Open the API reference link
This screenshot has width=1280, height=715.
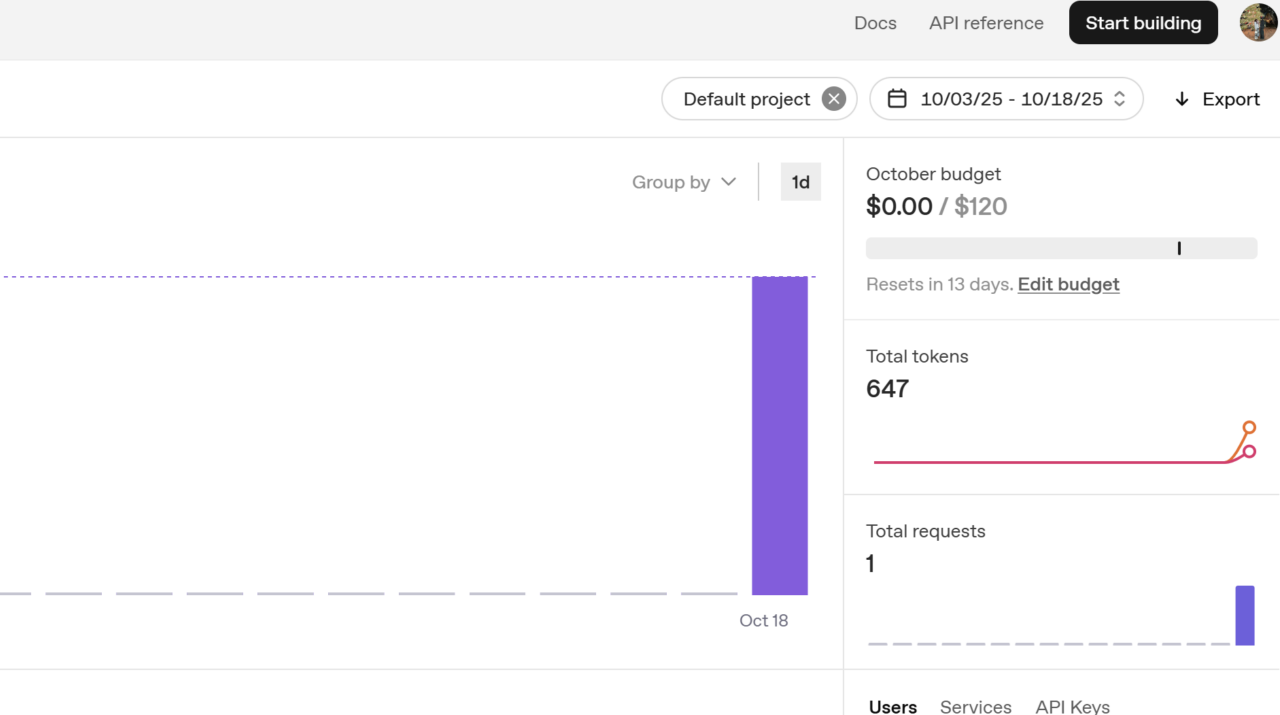986,23
